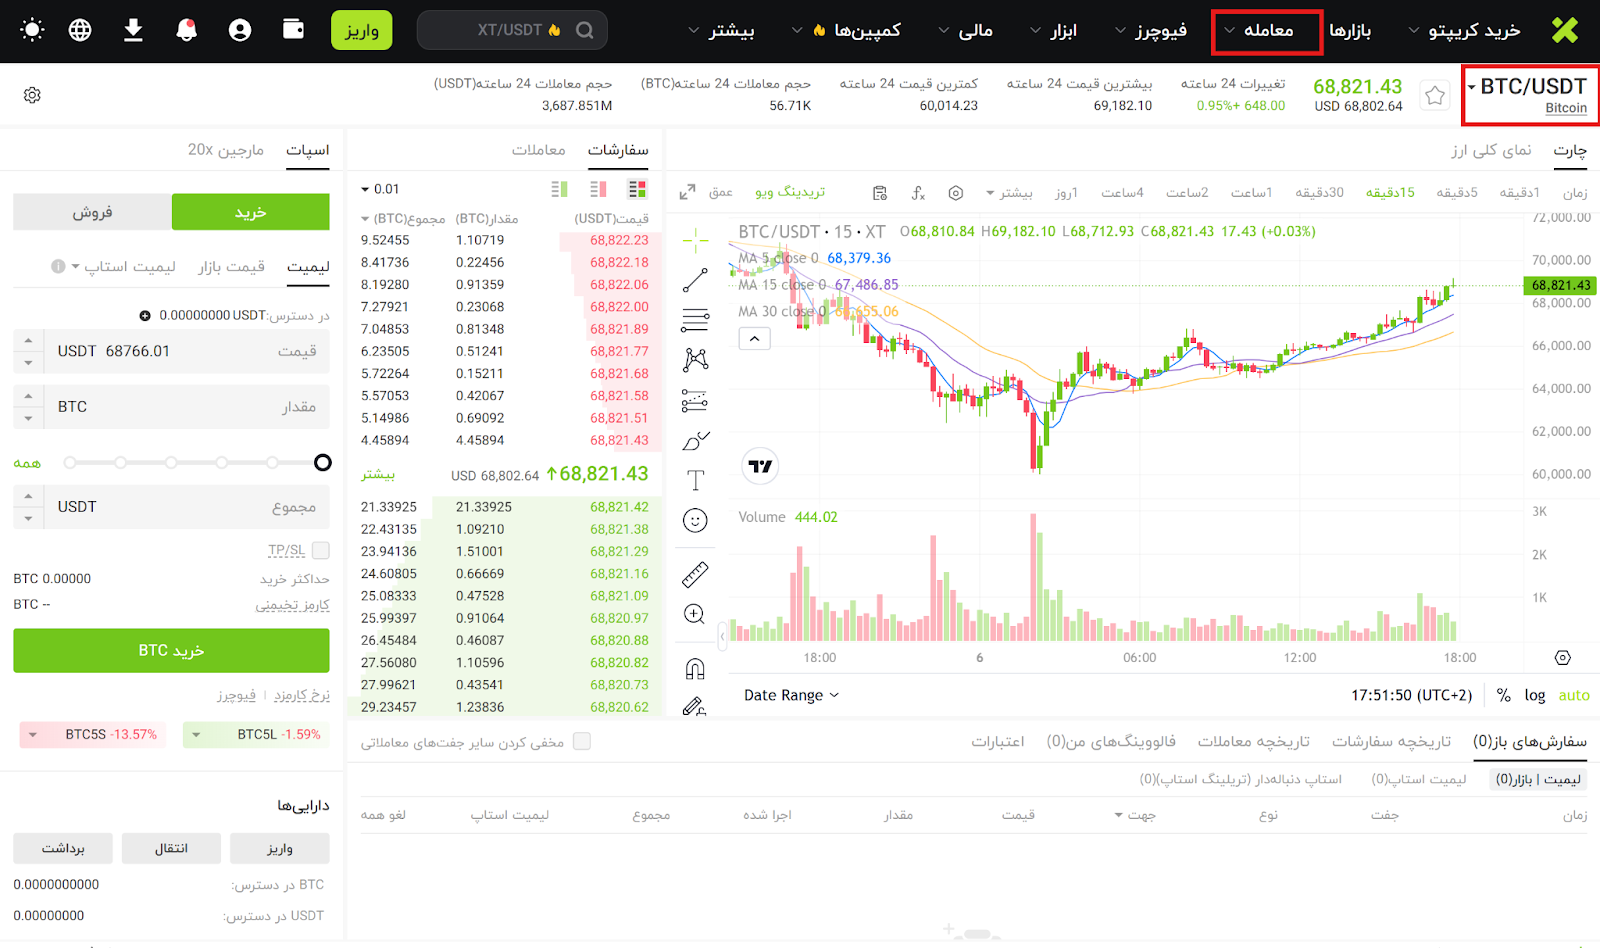Toggle log scale on chart
The height and width of the screenshot is (948, 1600).
coord(1534,695)
